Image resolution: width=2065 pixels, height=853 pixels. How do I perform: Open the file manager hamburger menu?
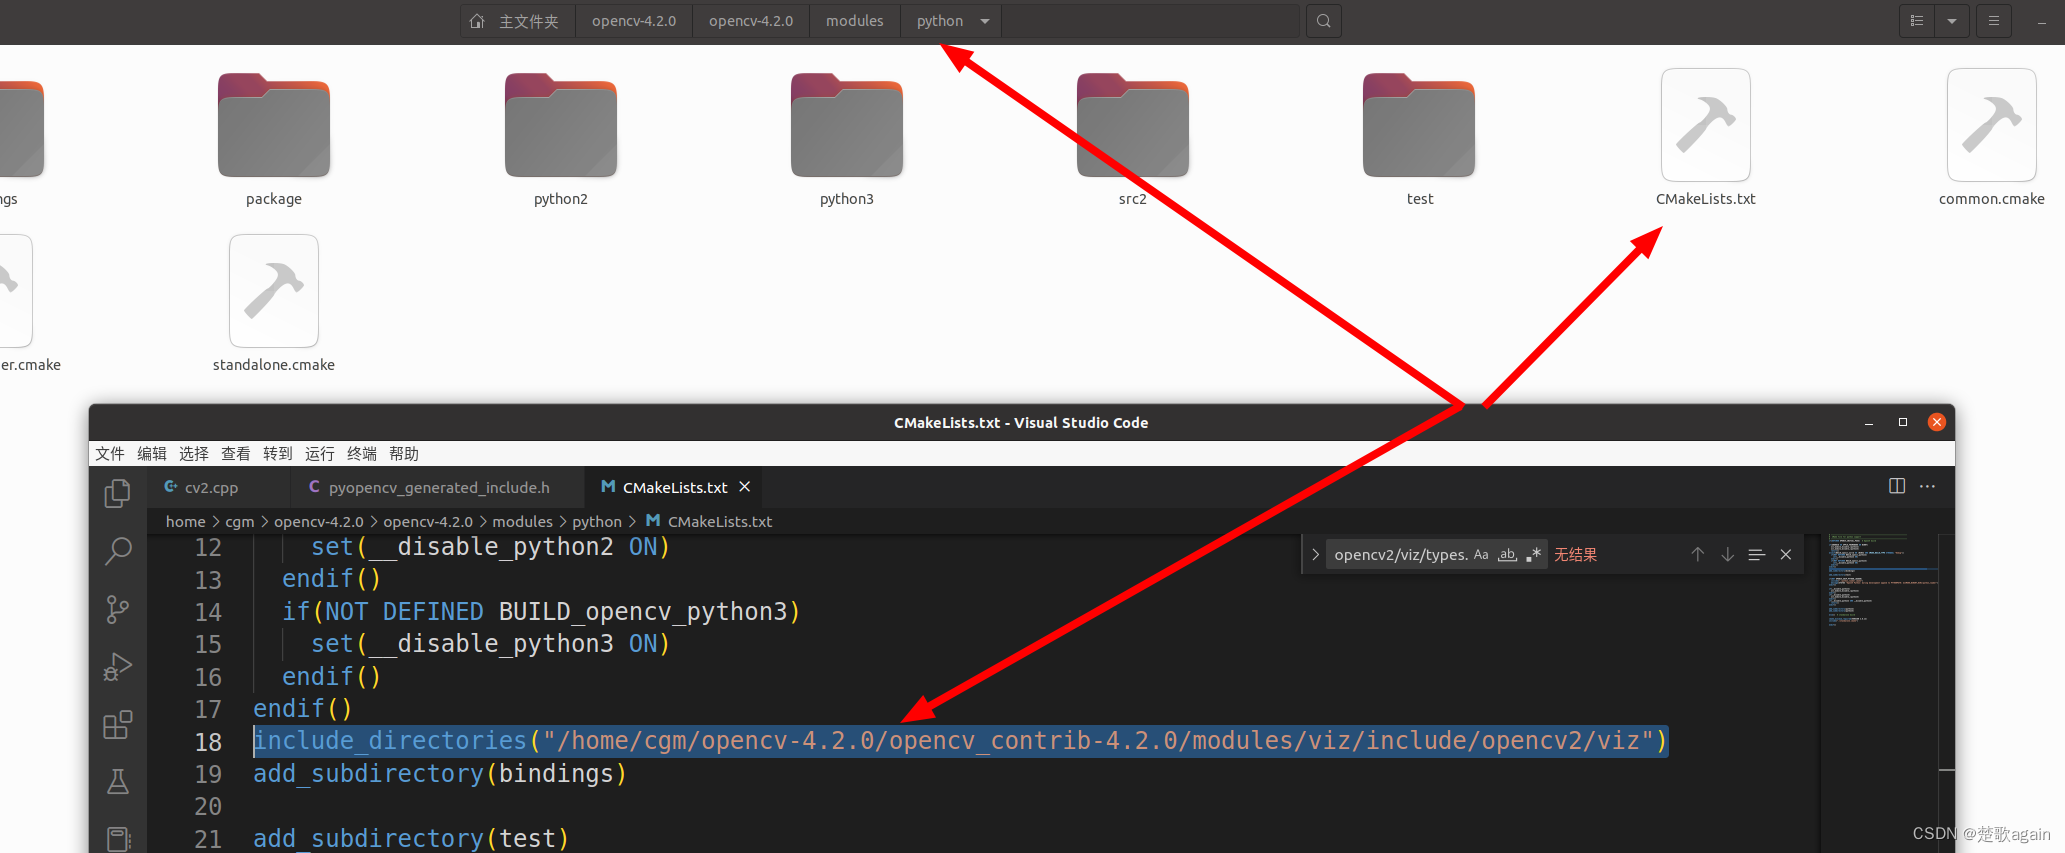[1993, 21]
